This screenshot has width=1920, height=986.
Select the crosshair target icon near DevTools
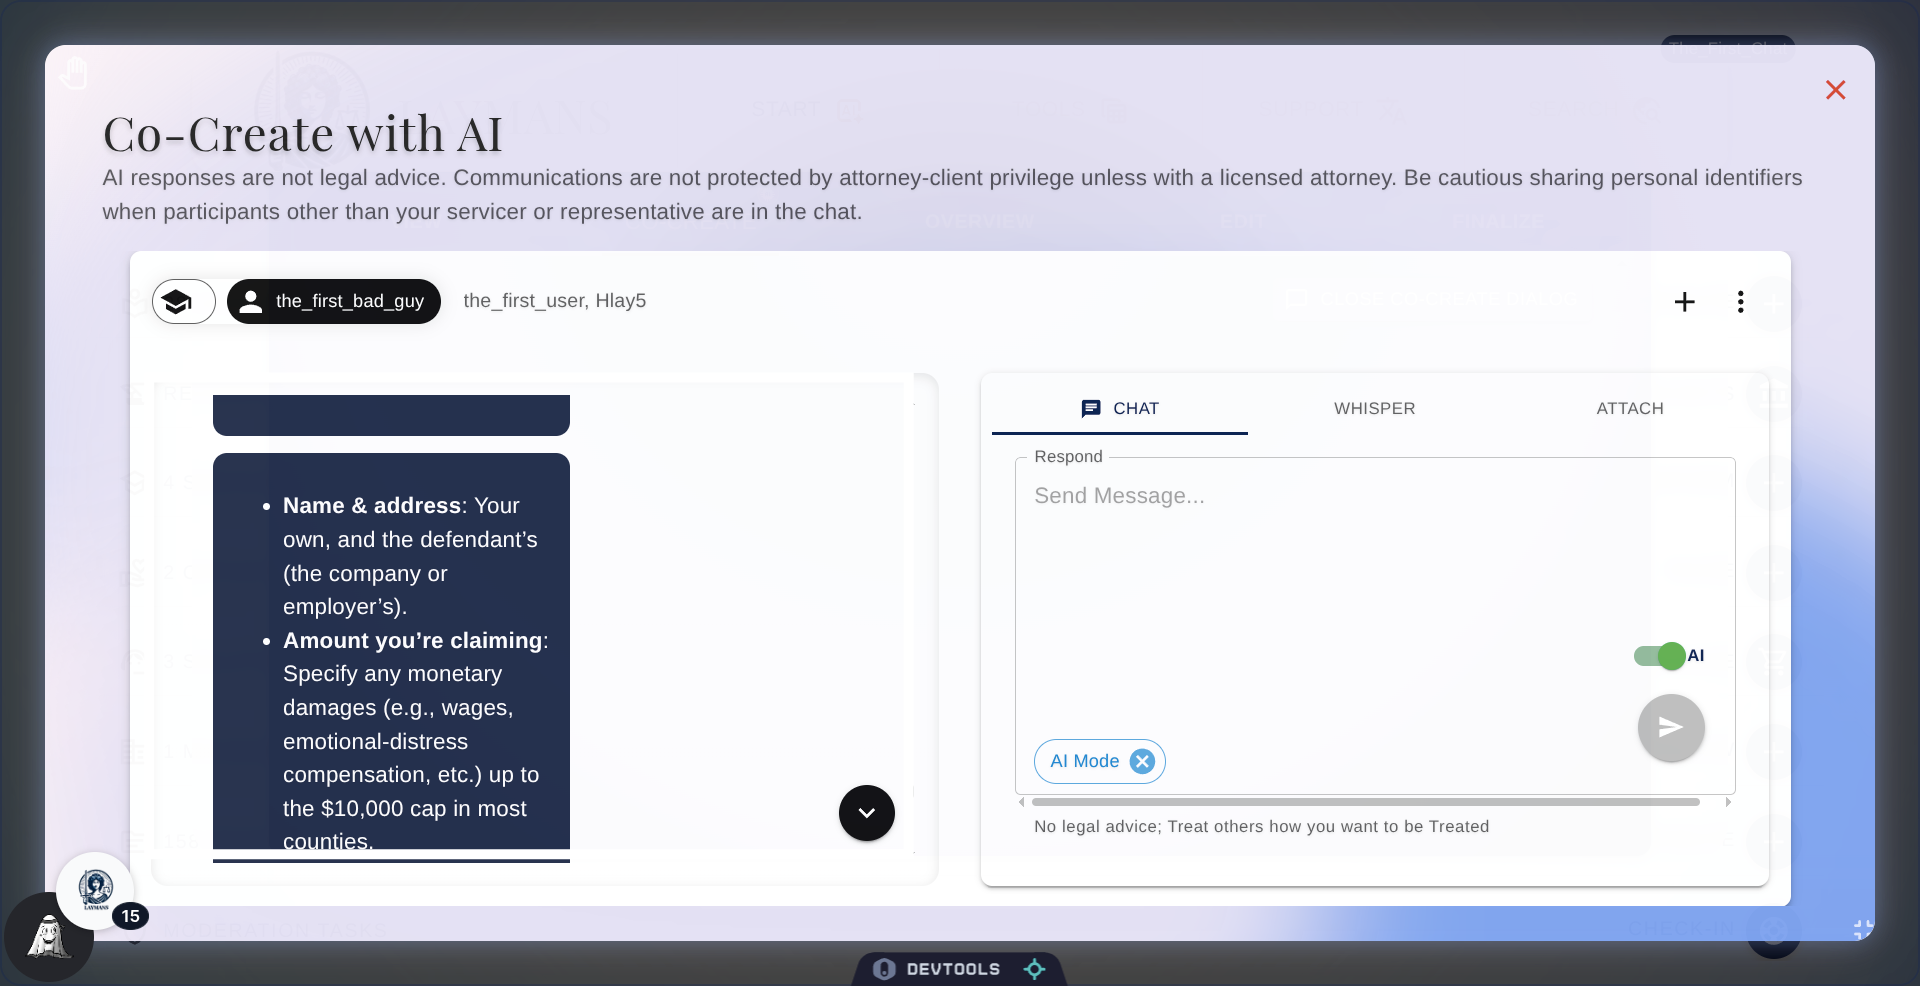1035,968
